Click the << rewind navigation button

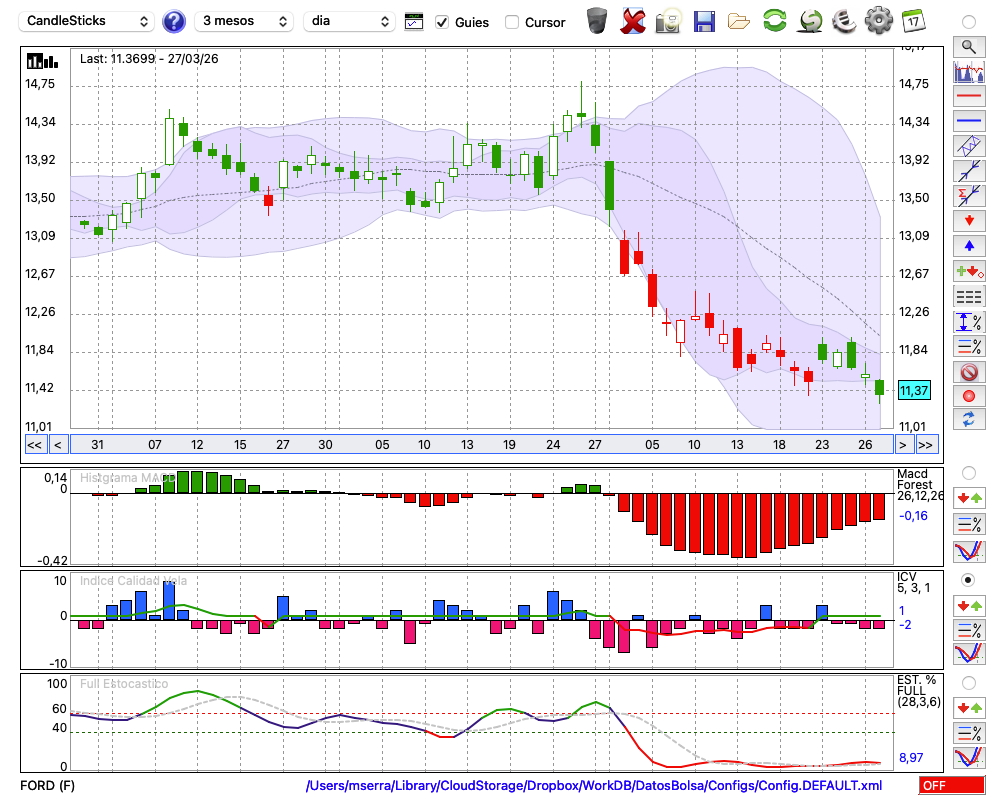34,444
